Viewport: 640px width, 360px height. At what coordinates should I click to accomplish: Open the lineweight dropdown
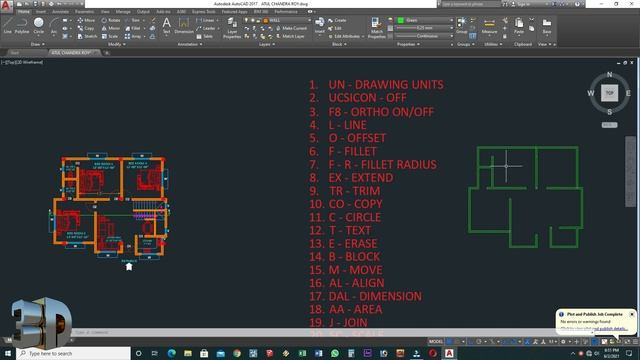tap(424, 28)
